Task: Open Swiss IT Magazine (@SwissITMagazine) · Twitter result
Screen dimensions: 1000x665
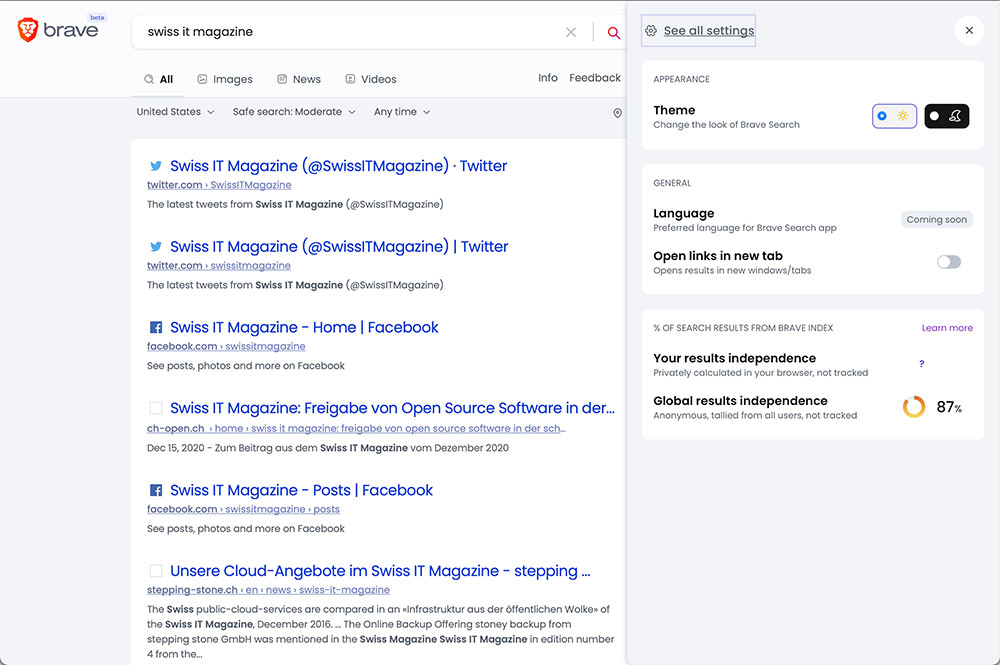Action: (339, 166)
